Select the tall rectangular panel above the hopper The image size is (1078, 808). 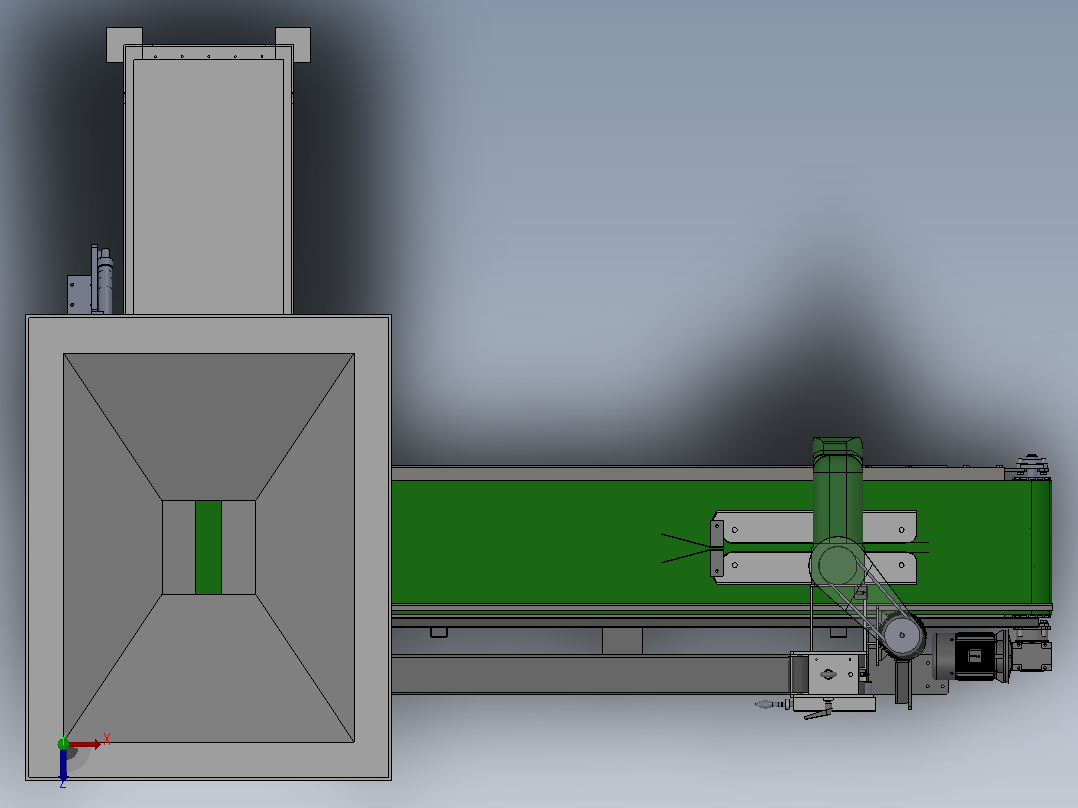click(x=208, y=186)
